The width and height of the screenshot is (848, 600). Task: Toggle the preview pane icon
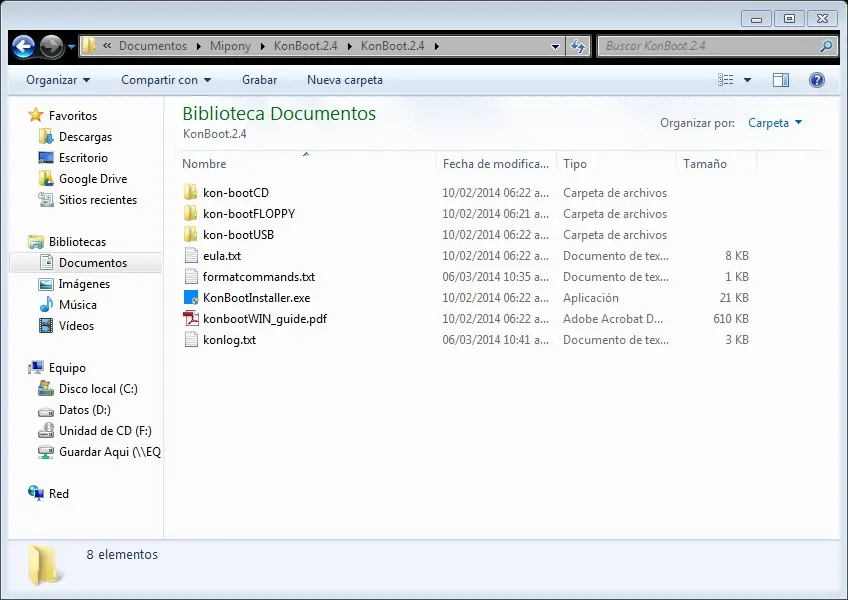[x=780, y=80]
